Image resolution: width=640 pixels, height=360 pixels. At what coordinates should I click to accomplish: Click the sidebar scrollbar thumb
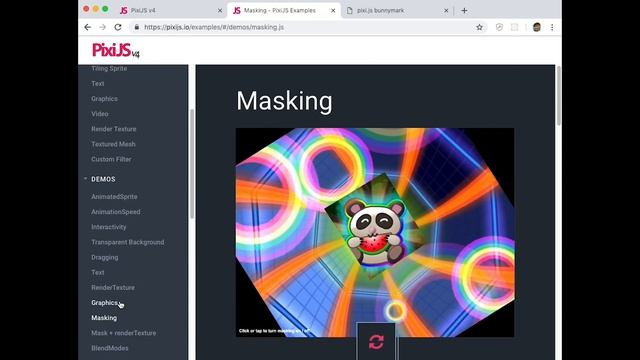point(191,163)
